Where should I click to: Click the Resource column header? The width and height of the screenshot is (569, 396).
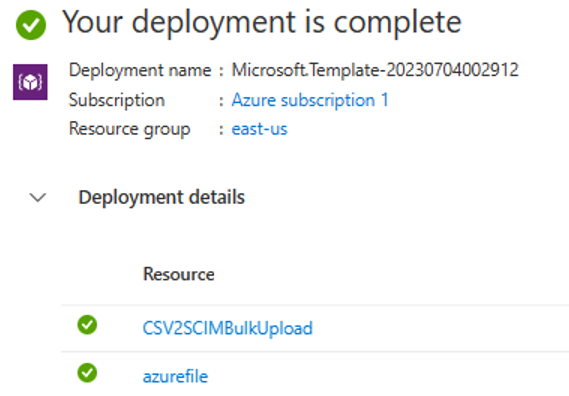179,274
